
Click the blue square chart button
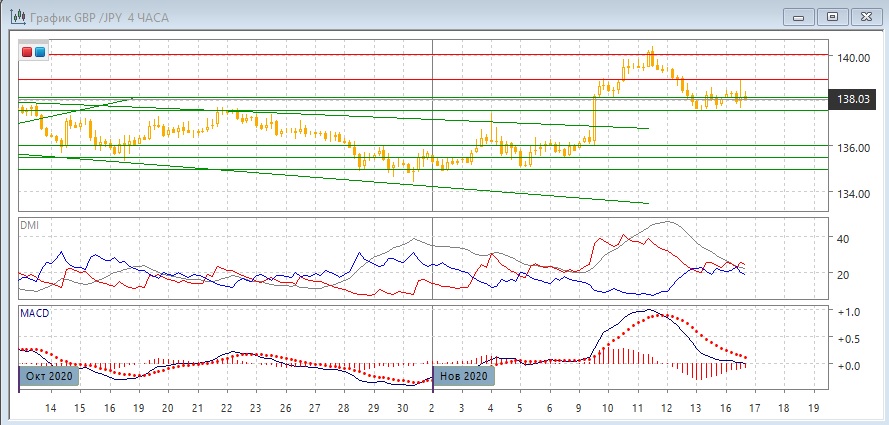(x=39, y=52)
